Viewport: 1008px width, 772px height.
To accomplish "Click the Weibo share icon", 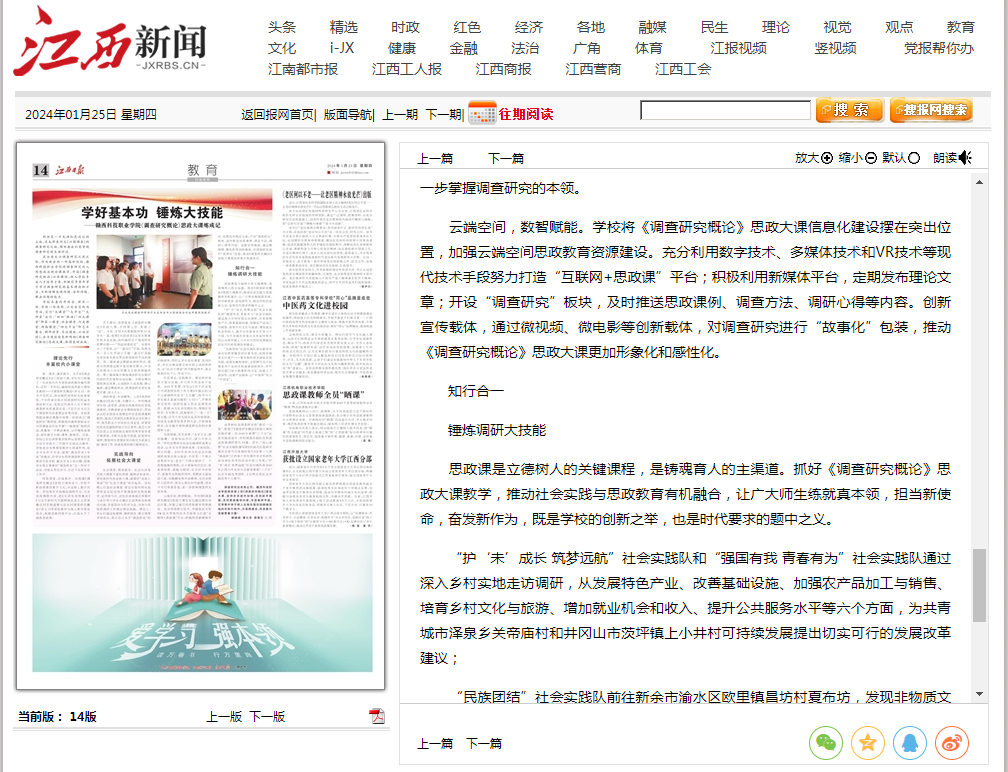I will pos(951,742).
